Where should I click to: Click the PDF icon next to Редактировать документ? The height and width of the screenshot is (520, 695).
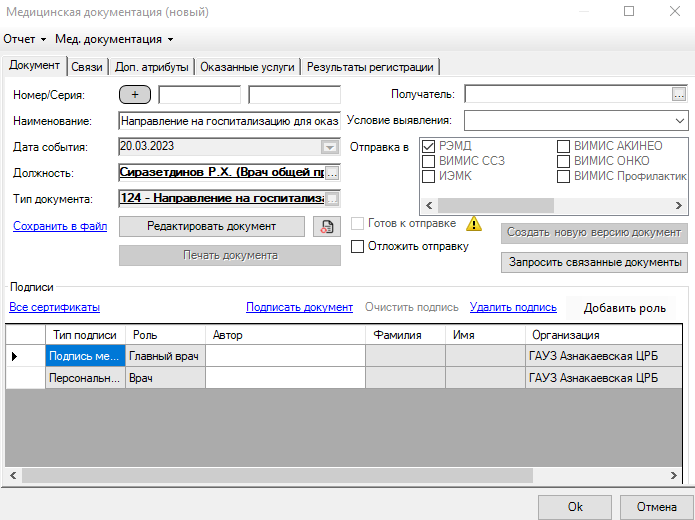tap(327, 226)
